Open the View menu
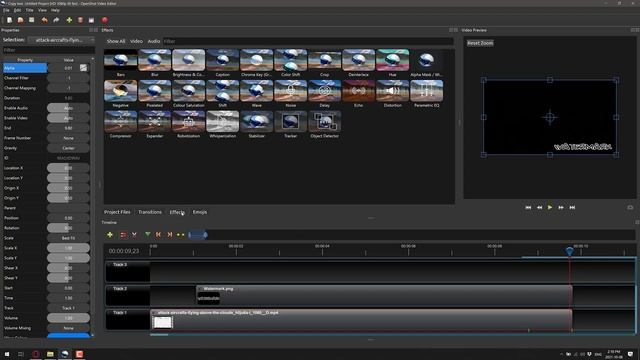The height and width of the screenshot is (360, 640). click(x=42, y=10)
